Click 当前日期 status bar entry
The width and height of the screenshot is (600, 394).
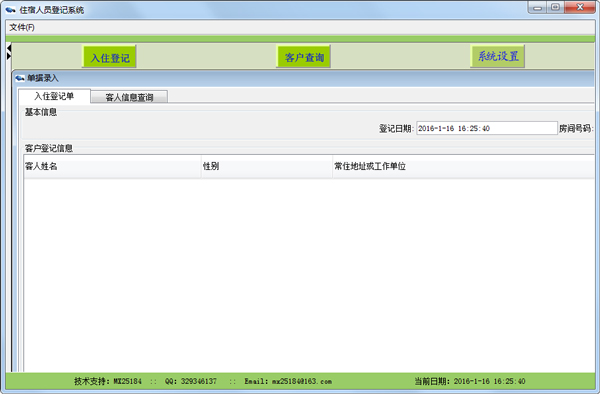click(470, 381)
